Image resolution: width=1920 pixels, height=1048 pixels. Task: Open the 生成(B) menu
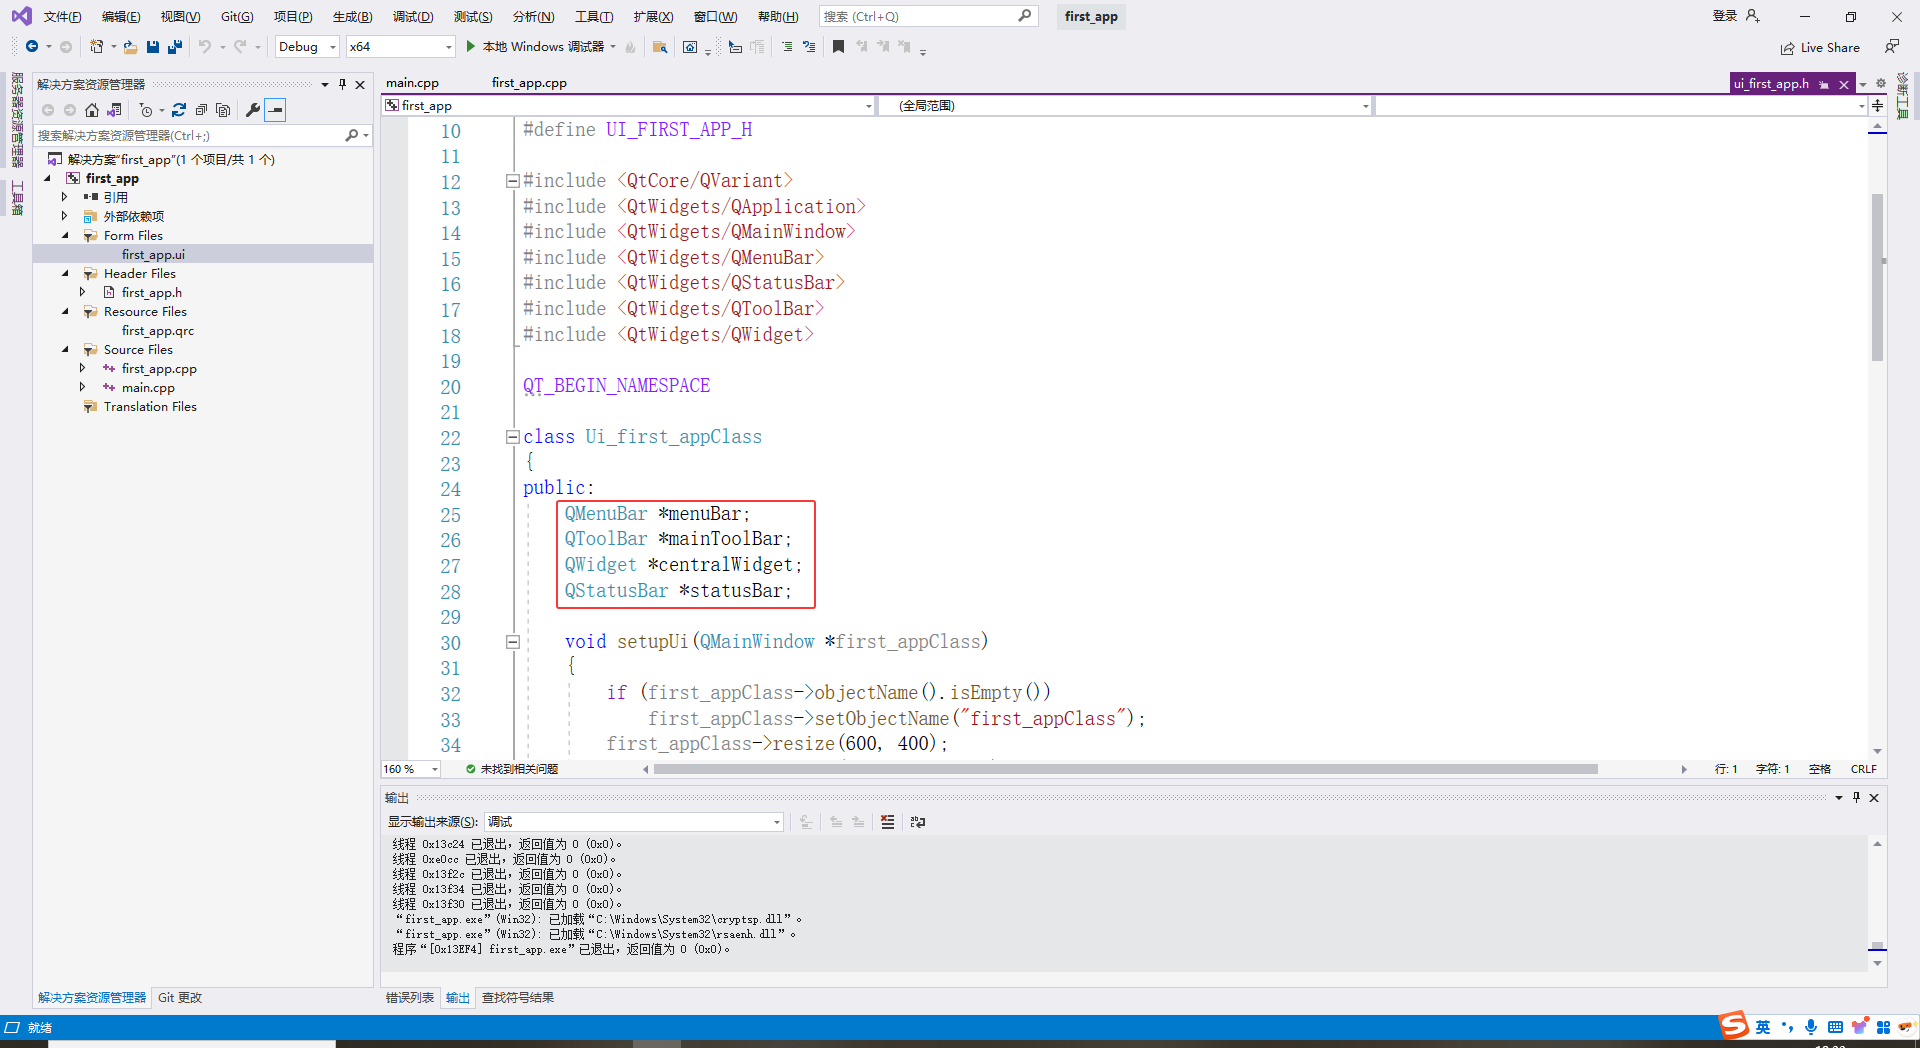[x=352, y=16]
